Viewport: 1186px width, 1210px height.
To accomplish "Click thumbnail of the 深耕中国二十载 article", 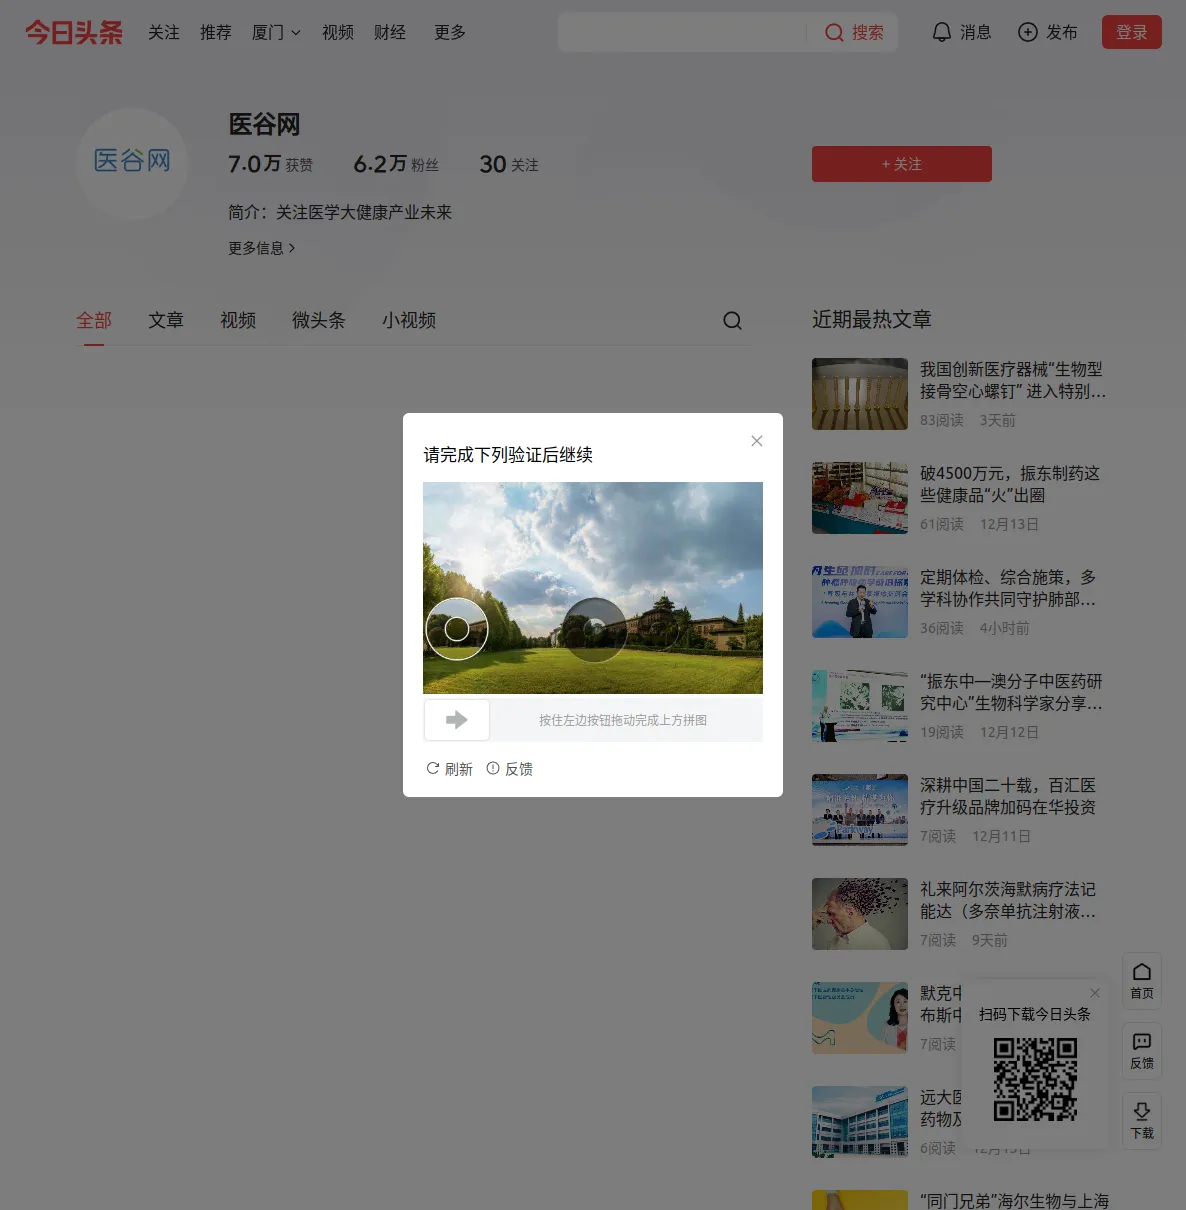I will click(x=860, y=810).
